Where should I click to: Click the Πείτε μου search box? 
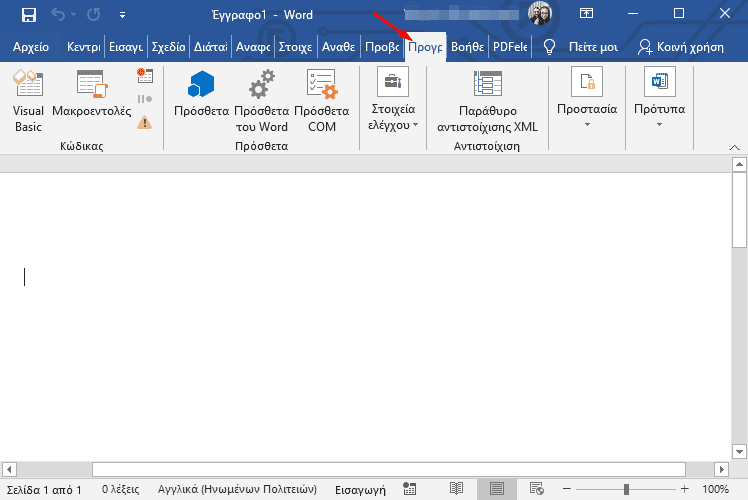coord(593,47)
